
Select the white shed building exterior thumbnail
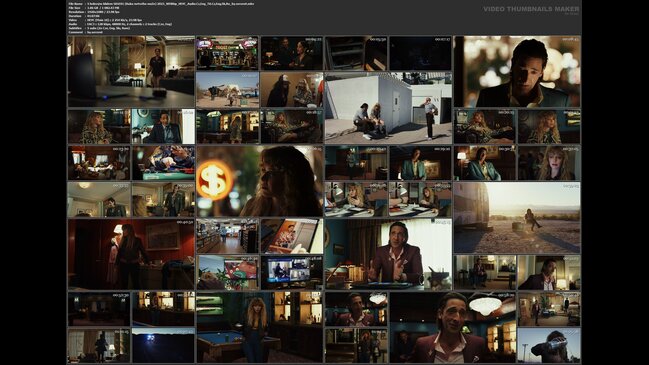pyautogui.click(x=388, y=108)
